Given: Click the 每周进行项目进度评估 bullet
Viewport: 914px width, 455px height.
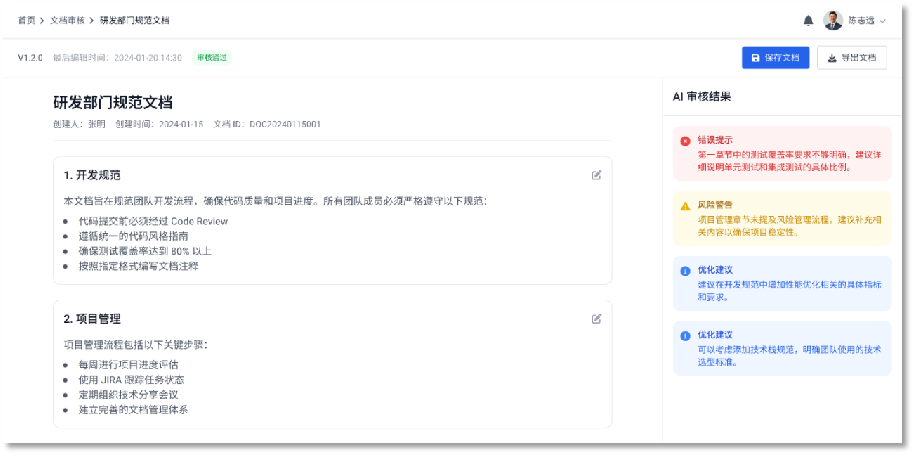Looking at the screenshot, I should click(128, 365).
